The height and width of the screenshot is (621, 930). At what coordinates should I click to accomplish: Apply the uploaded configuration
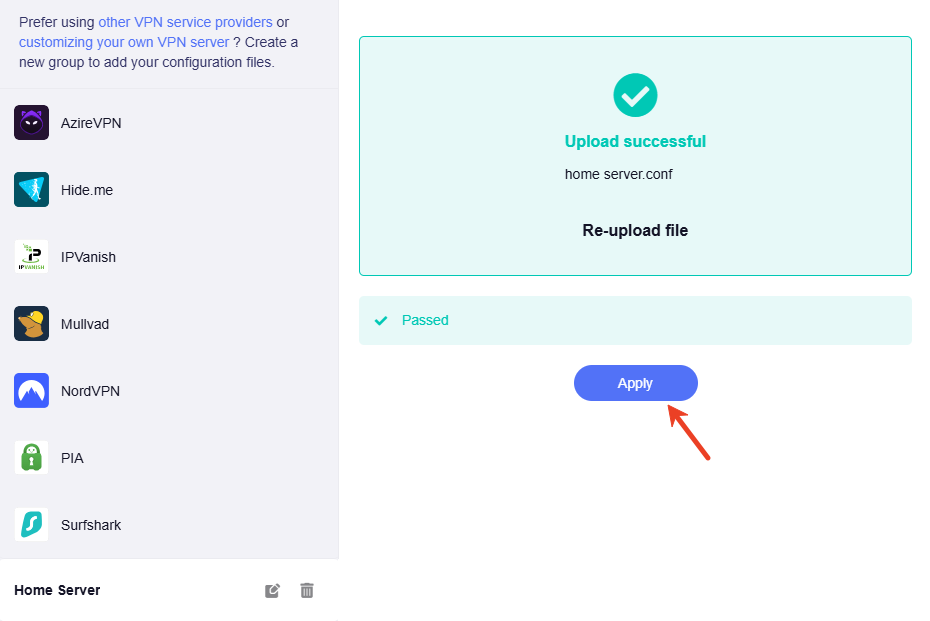[635, 383]
